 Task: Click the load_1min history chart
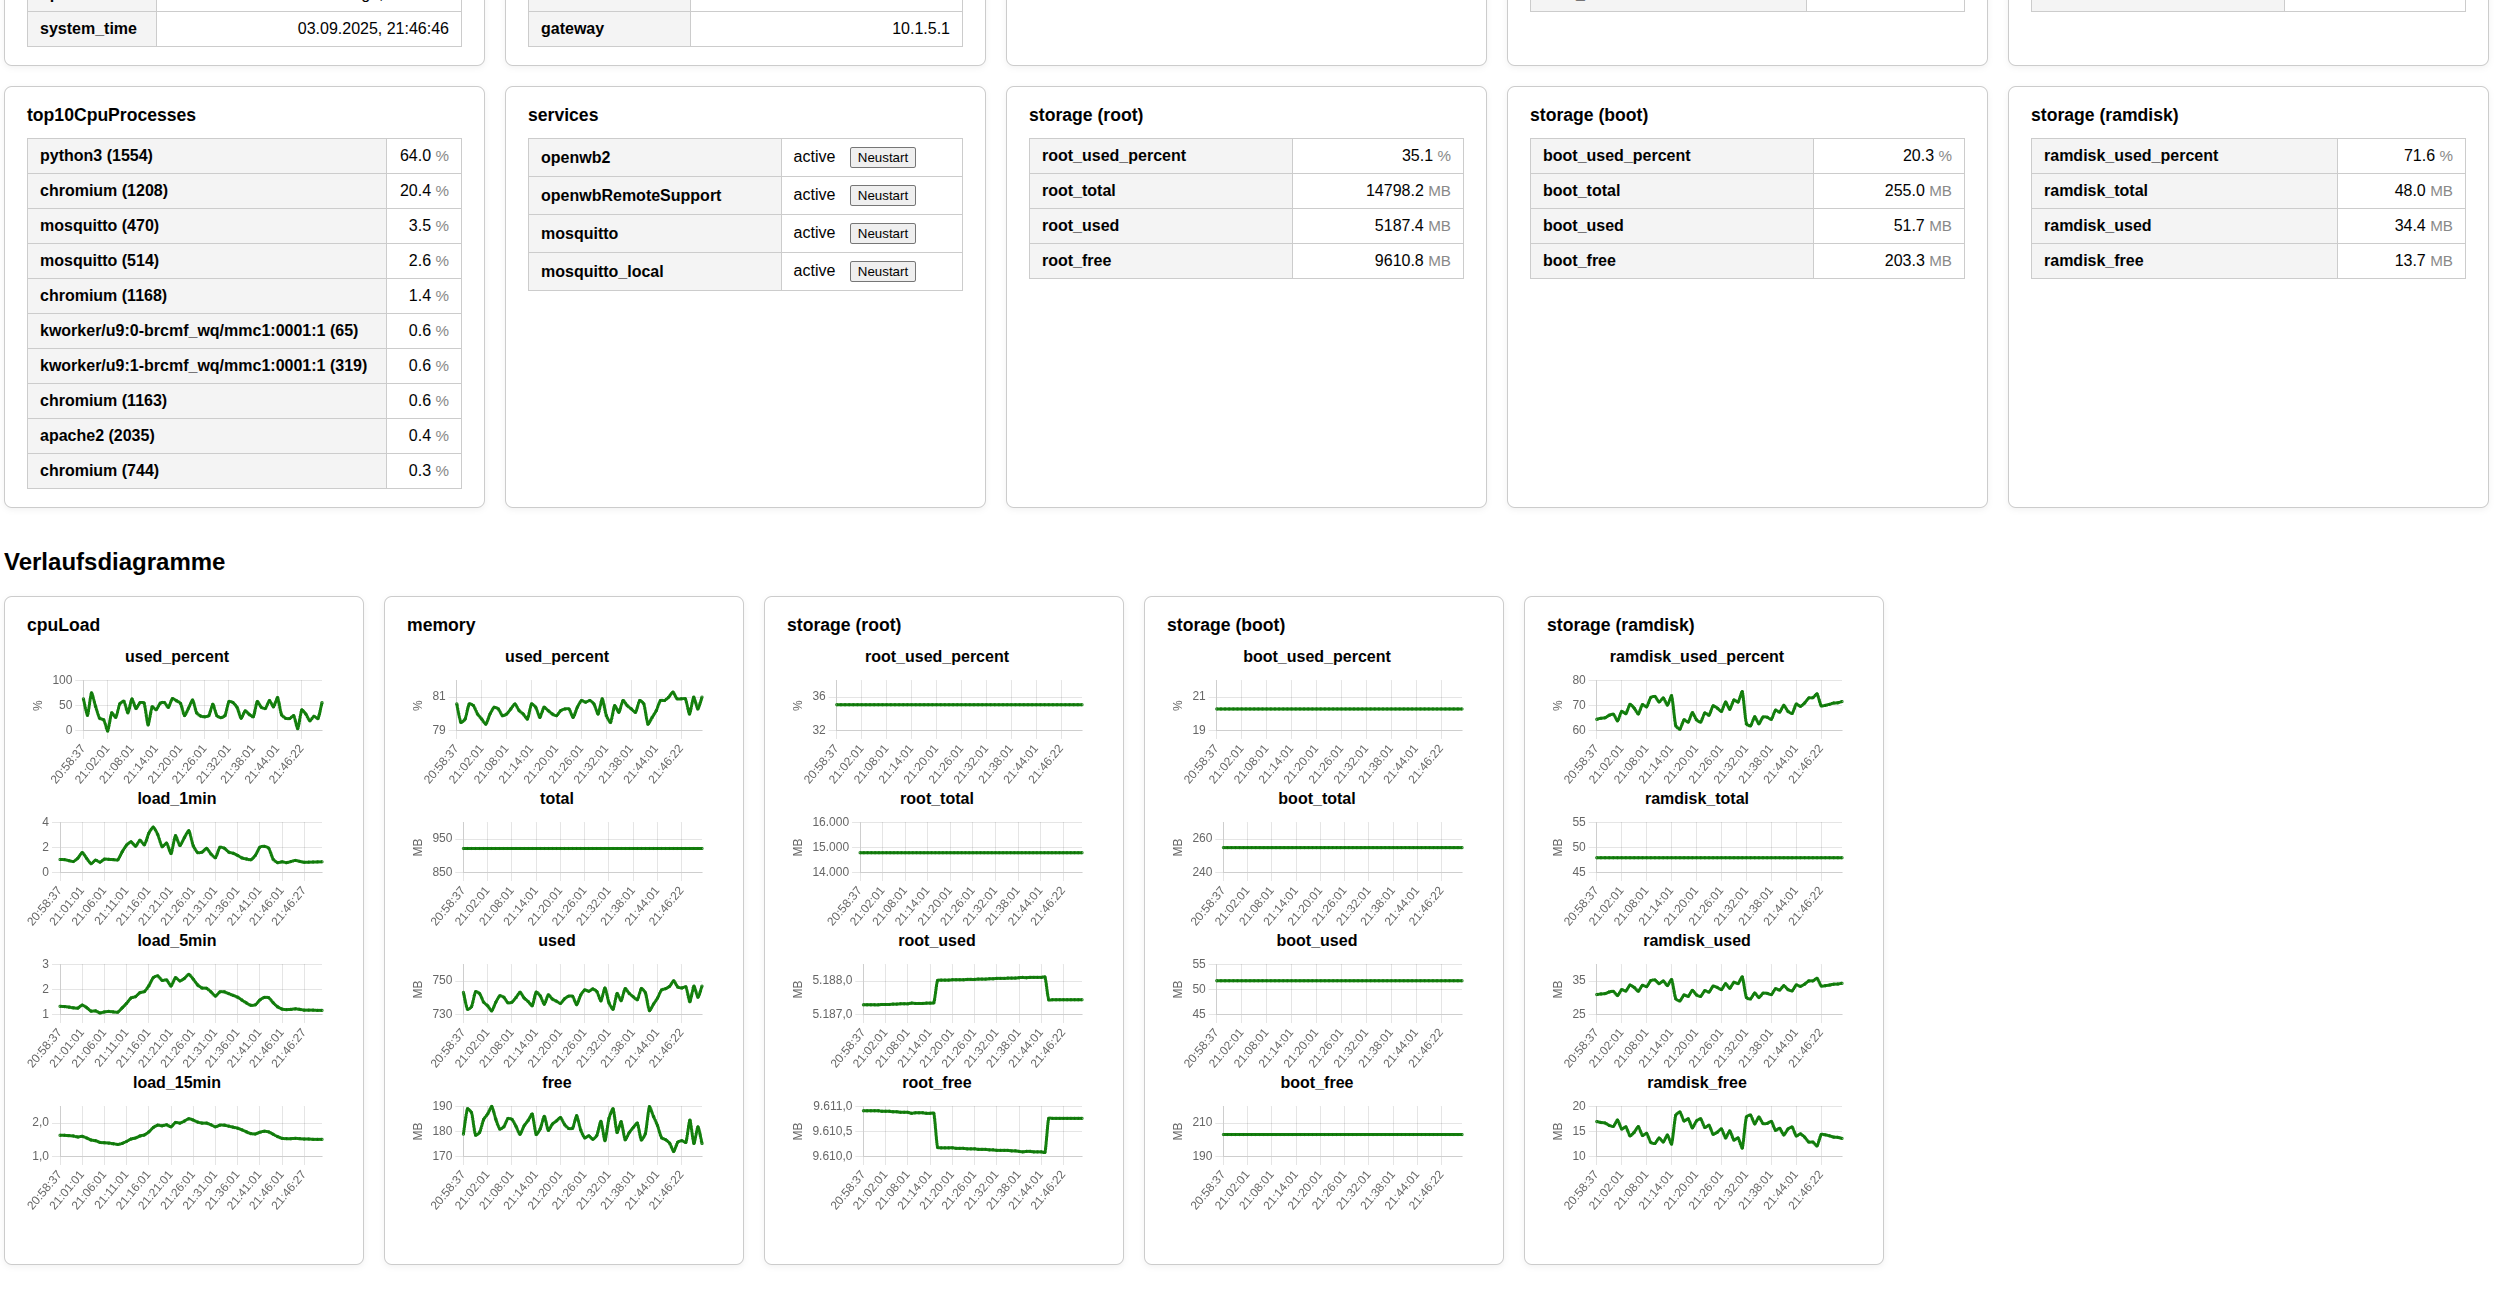[x=190, y=848]
